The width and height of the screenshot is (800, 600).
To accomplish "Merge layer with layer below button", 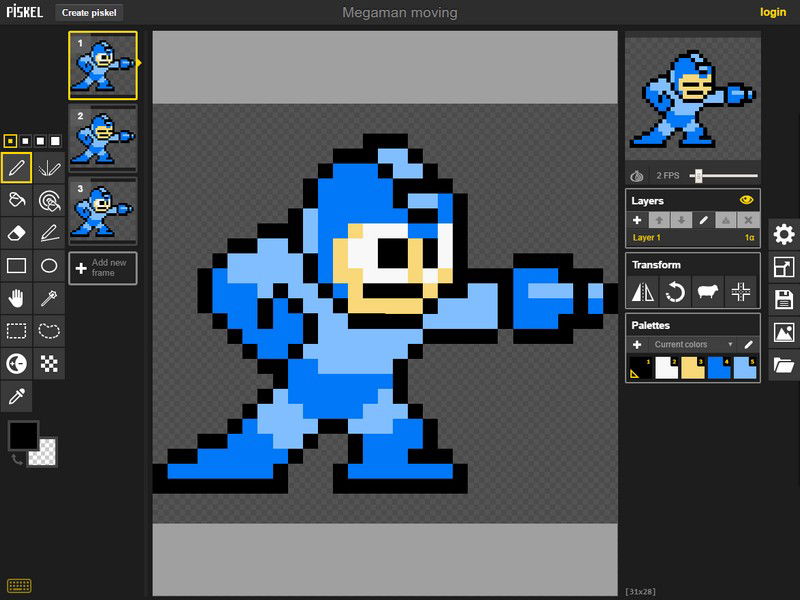I will 726,220.
